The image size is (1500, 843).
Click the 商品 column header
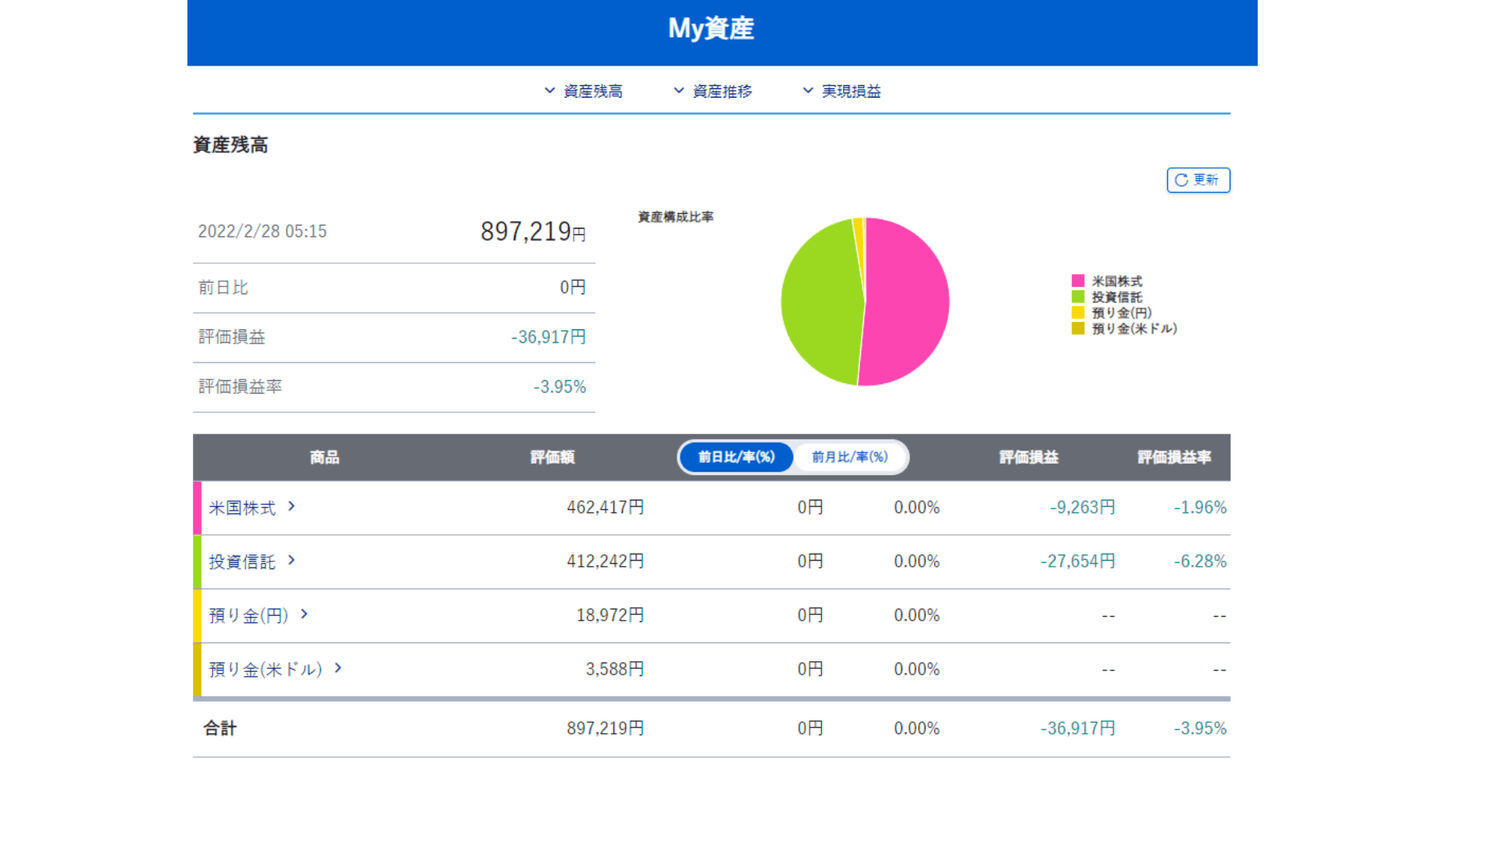coord(324,458)
